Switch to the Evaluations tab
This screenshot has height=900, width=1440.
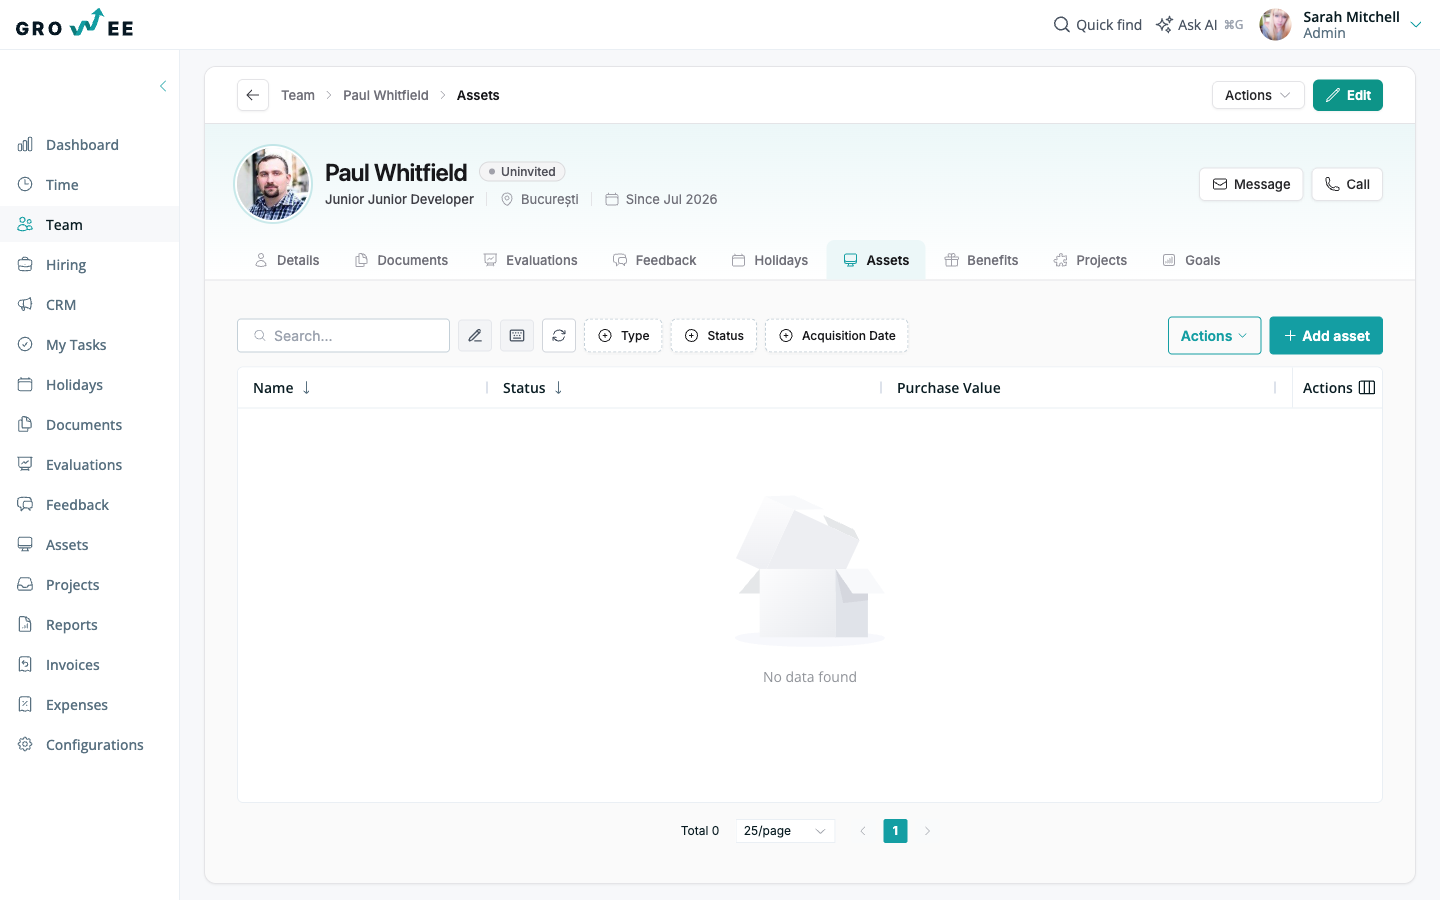click(x=530, y=260)
